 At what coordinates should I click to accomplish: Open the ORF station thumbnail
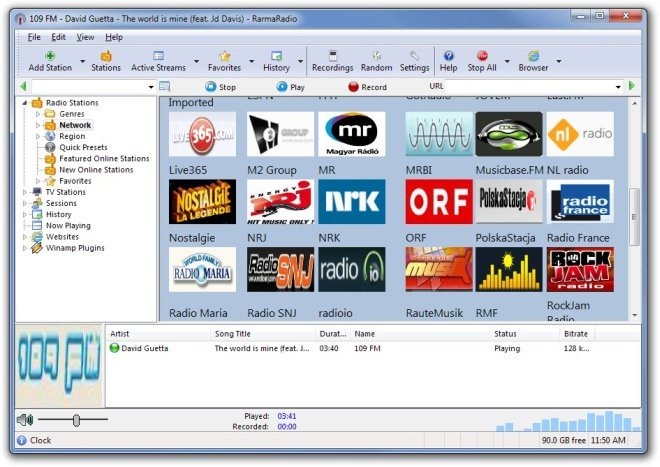pyautogui.click(x=439, y=202)
